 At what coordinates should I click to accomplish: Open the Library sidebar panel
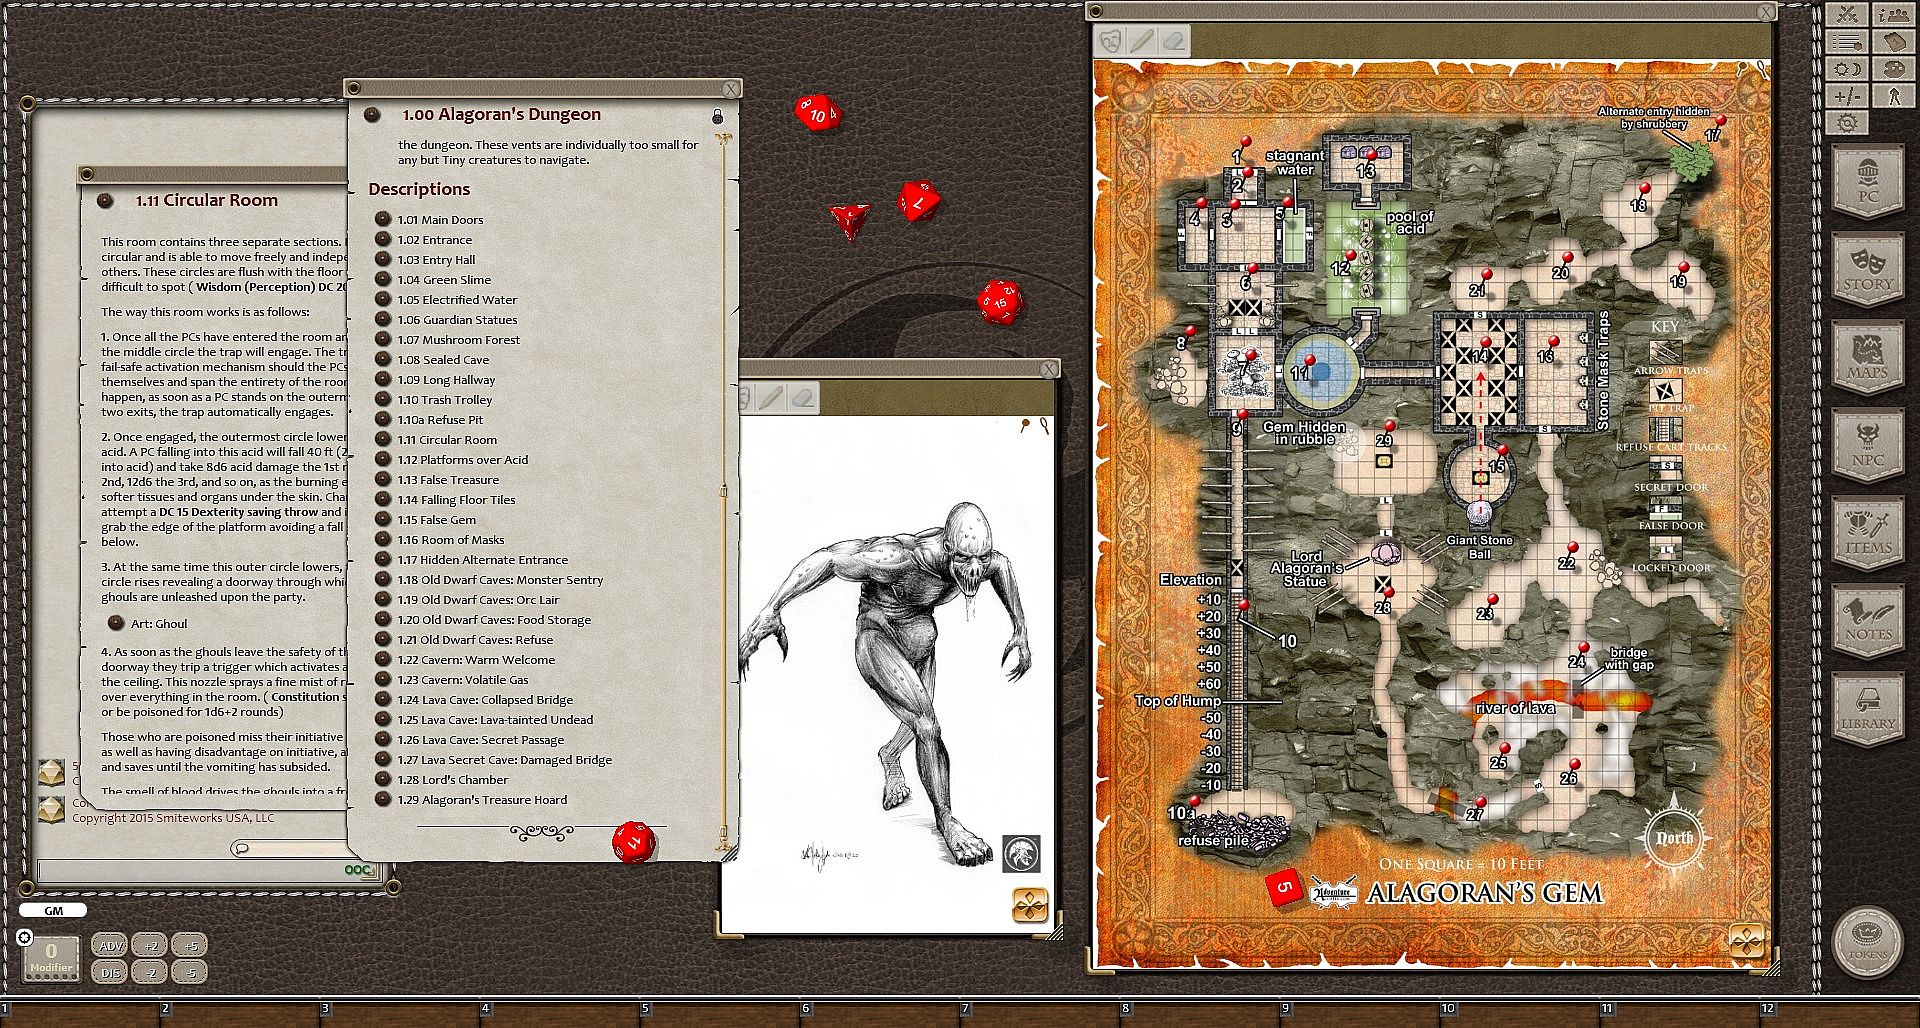point(1867,708)
